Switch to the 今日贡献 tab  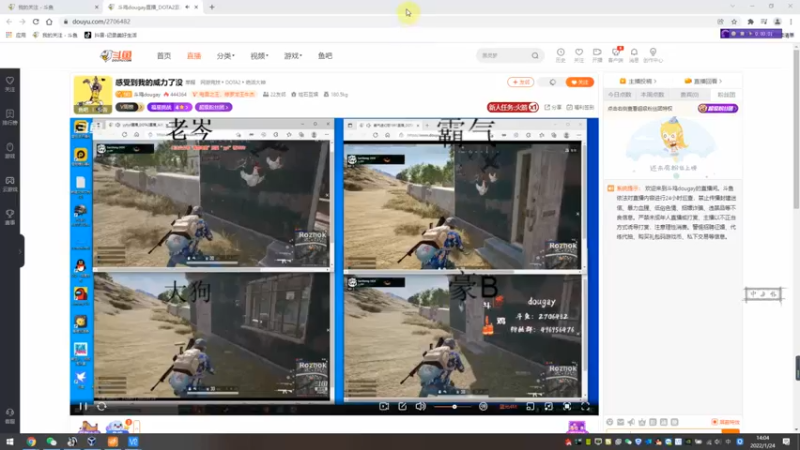pos(619,95)
